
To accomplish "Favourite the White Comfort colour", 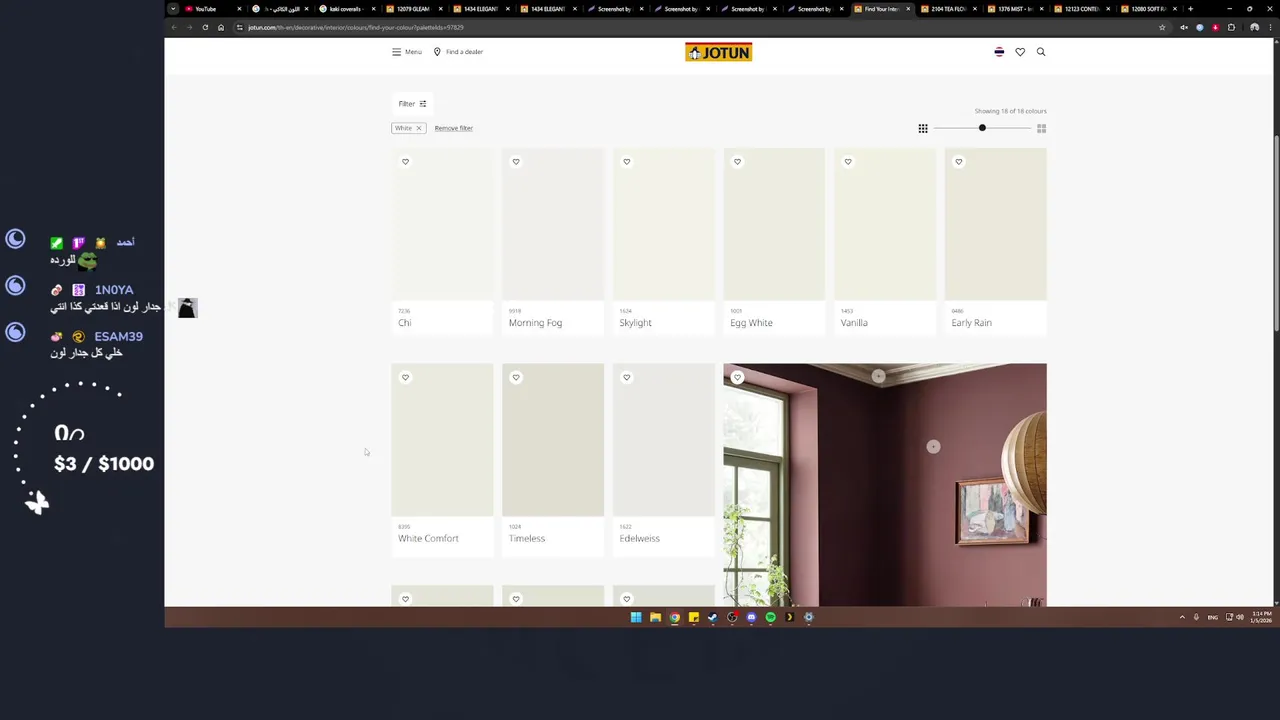I will tap(405, 378).
